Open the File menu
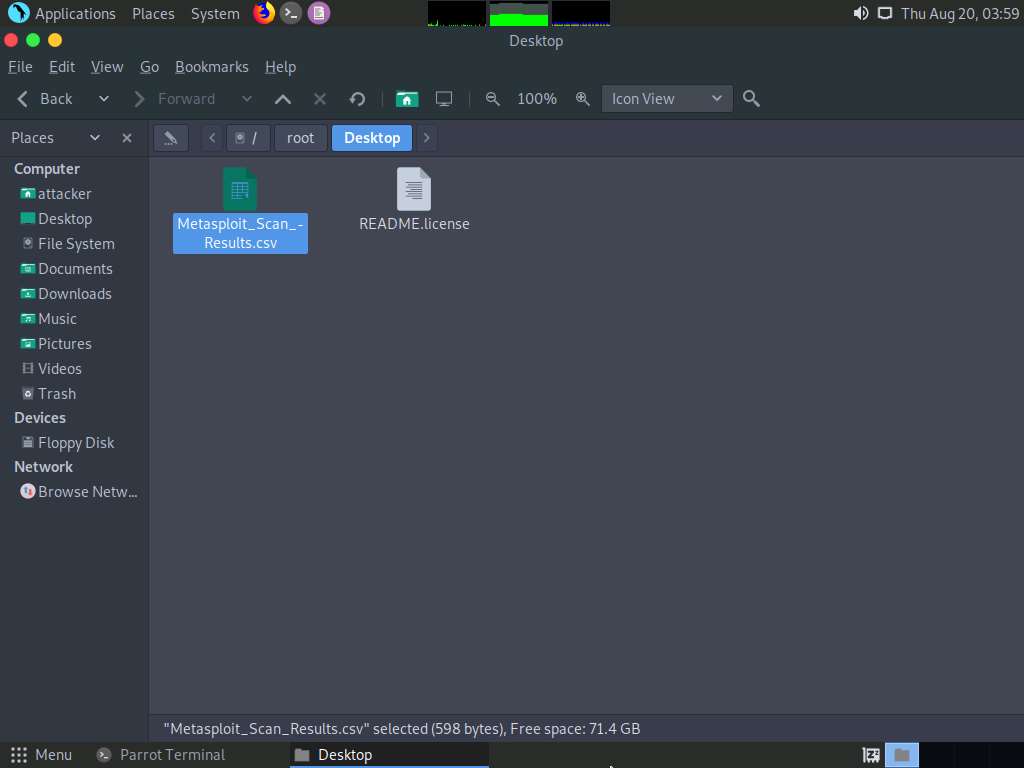Image resolution: width=1024 pixels, height=768 pixels. 20,67
